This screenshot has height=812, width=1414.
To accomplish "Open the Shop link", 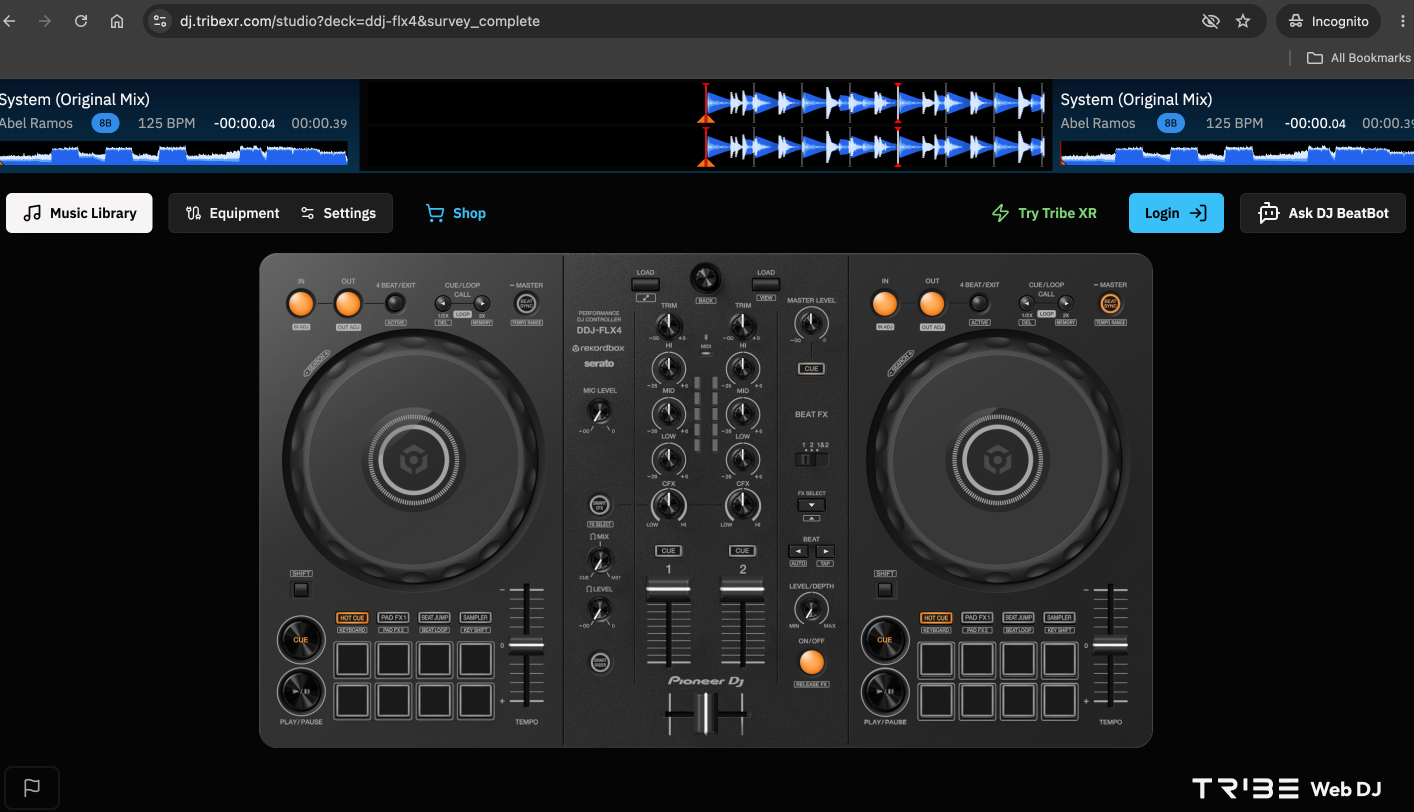I will coord(456,213).
